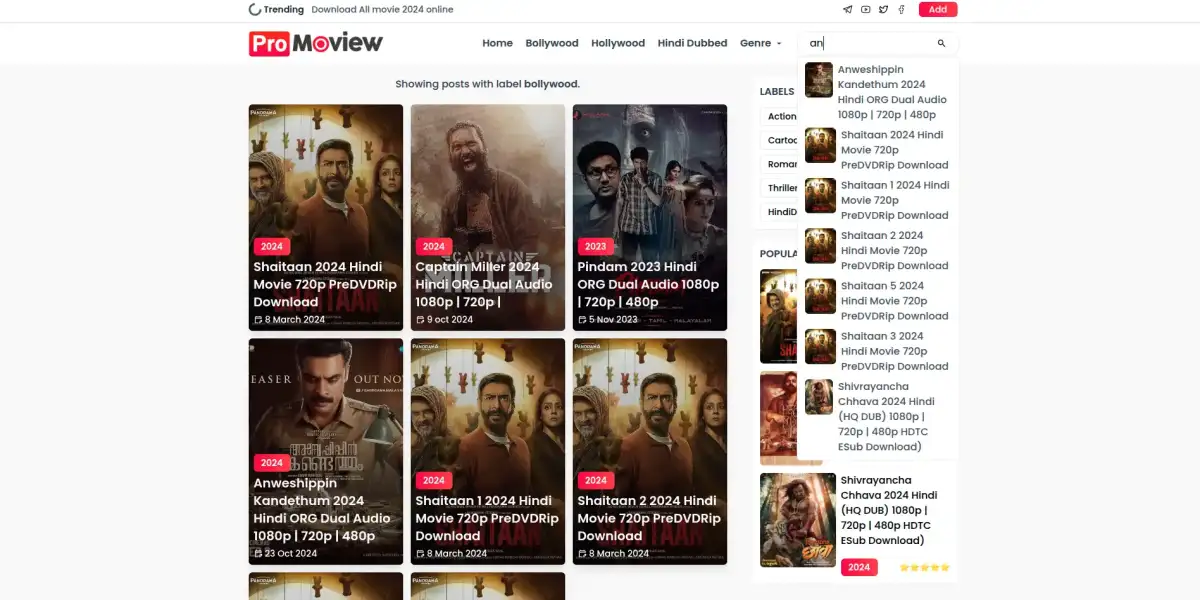
Task: Click the 'Trending' label text
Action: (284, 10)
